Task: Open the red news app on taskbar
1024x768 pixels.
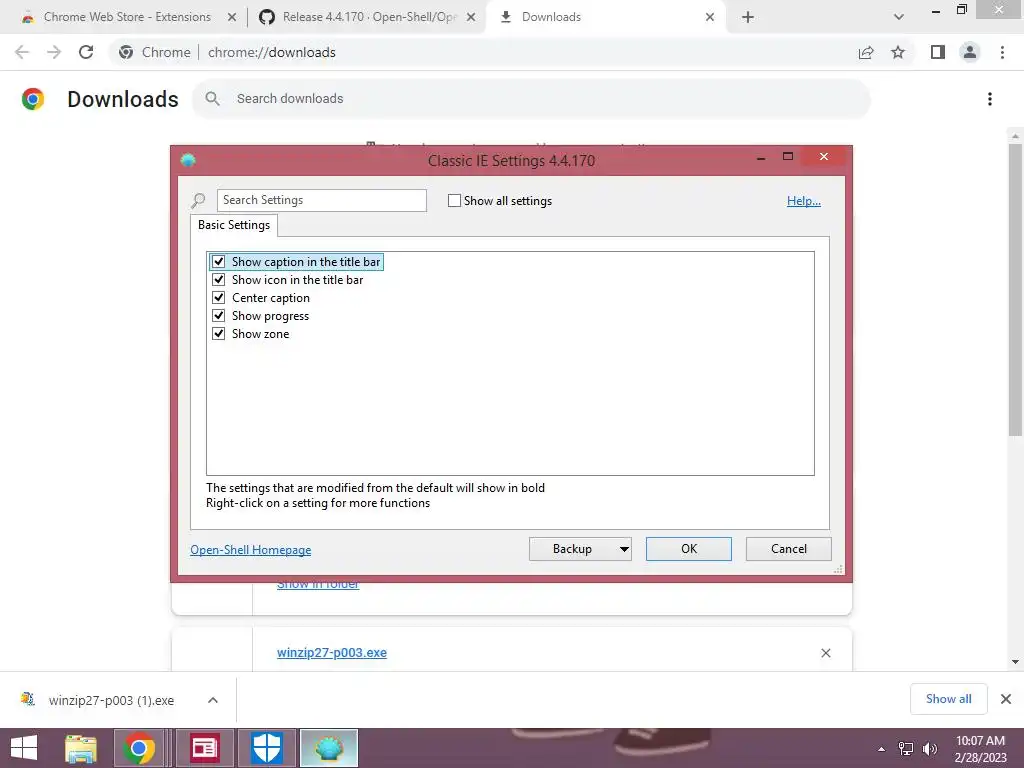Action: [204, 748]
